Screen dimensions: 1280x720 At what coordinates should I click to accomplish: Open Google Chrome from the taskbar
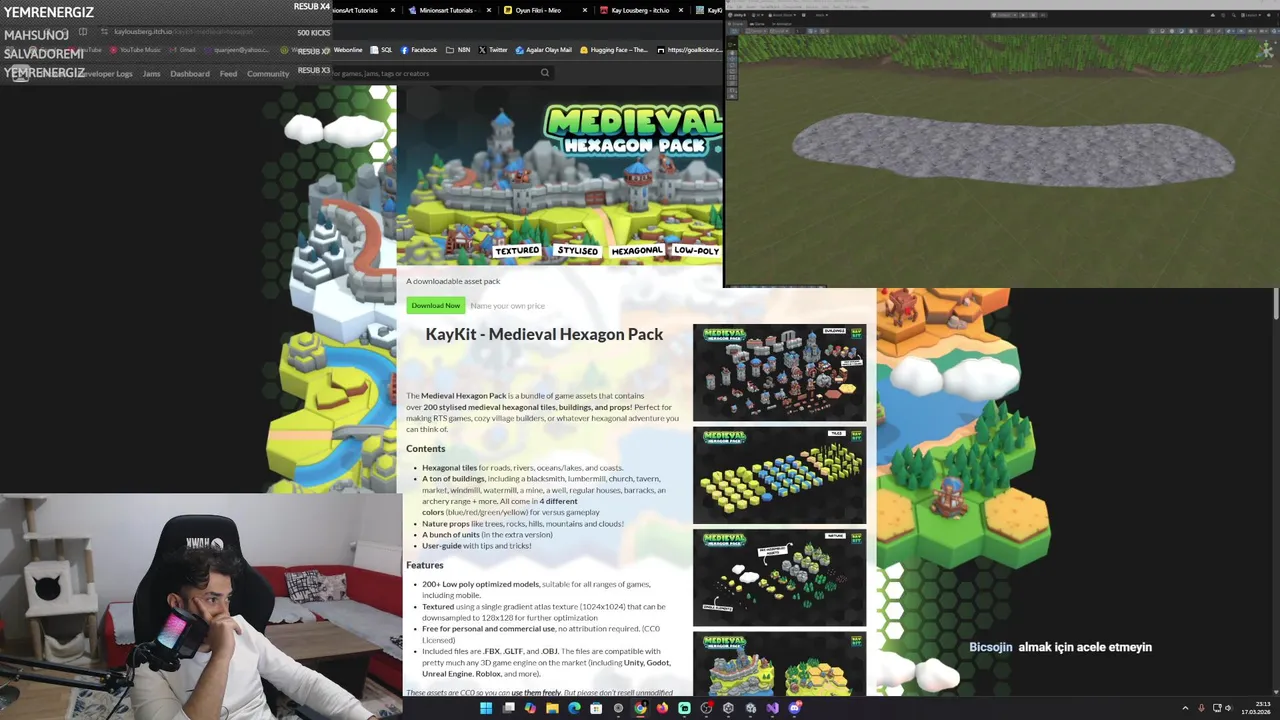(x=640, y=708)
